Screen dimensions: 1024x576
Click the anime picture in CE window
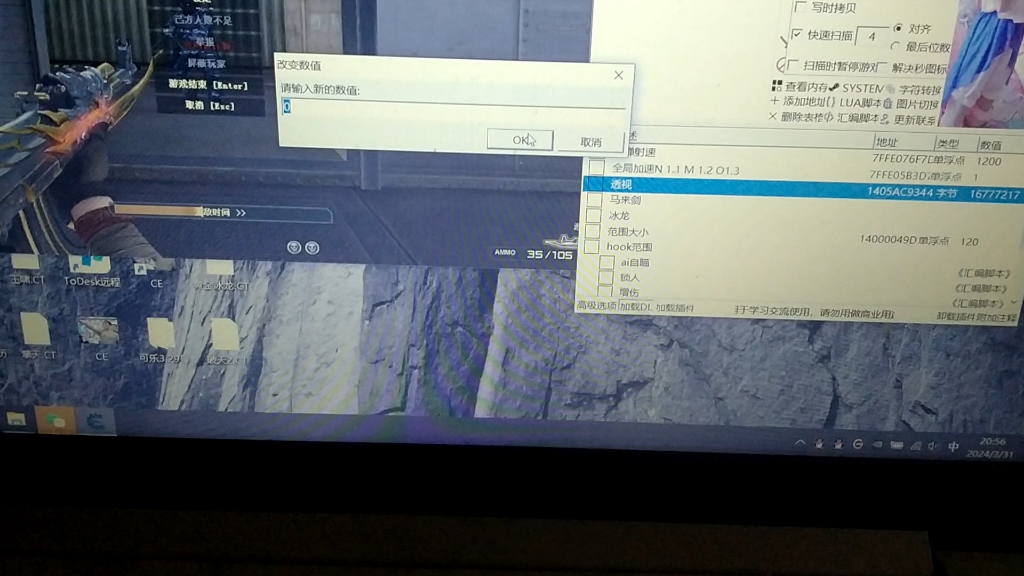coord(983,62)
